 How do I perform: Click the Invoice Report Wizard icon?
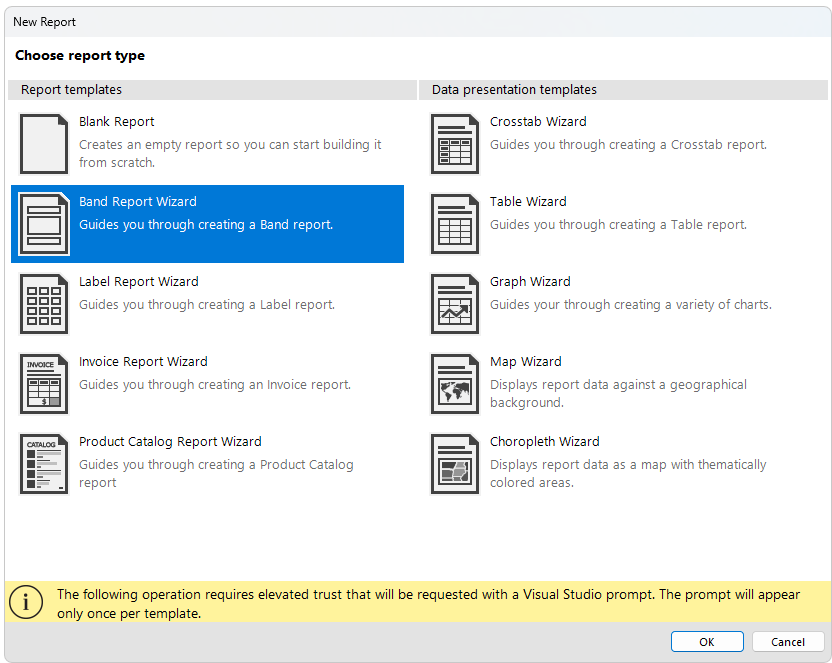pyautogui.click(x=44, y=383)
